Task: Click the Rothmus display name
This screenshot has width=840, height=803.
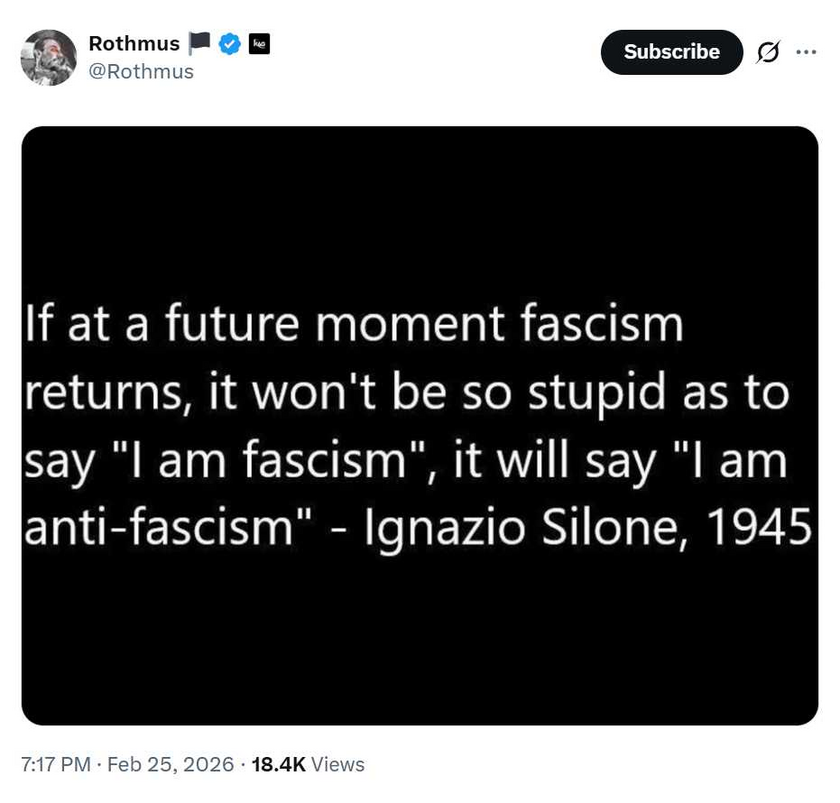Action: click(134, 44)
